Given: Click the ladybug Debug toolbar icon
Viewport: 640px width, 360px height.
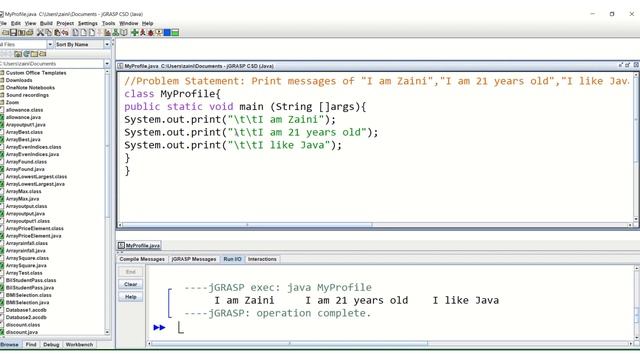Looking at the screenshot, I should 150,32.
